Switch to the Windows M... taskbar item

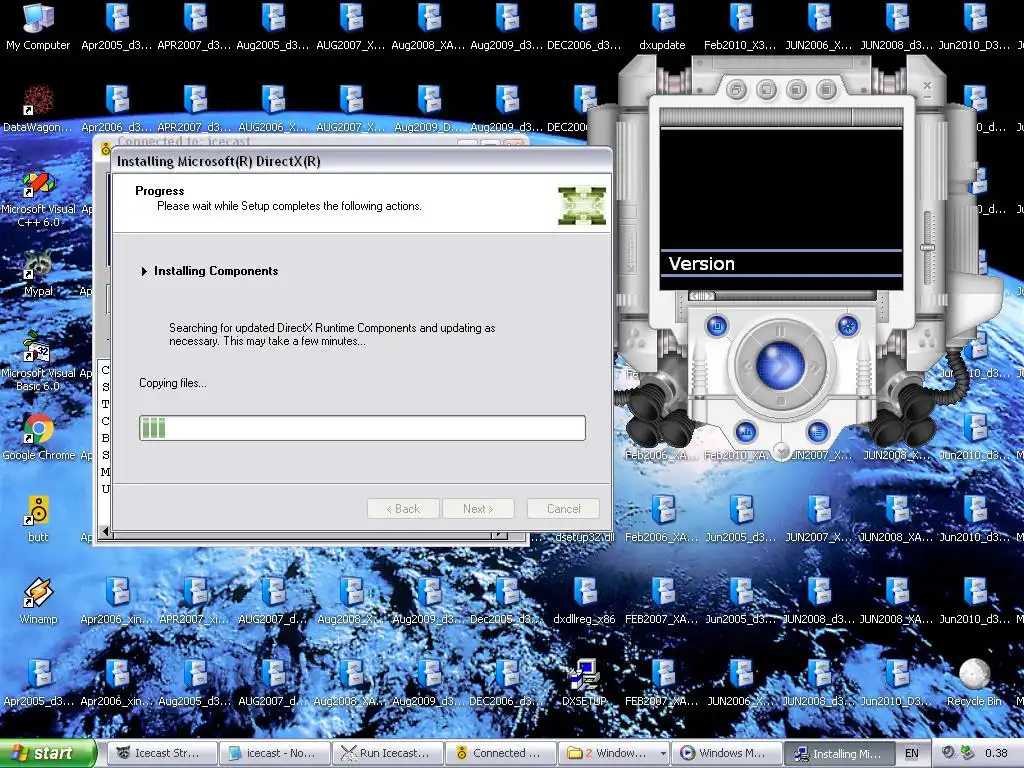coord(727,753)
